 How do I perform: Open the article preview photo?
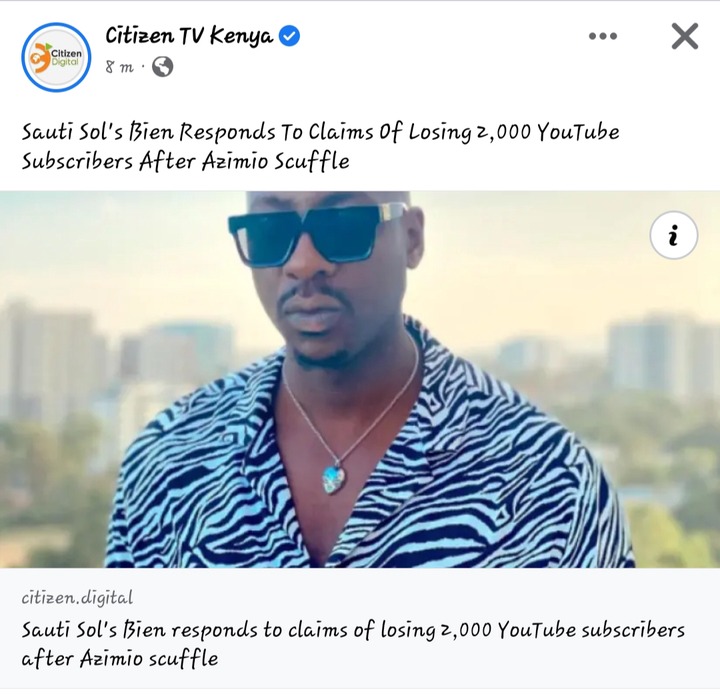coord(360,379)
